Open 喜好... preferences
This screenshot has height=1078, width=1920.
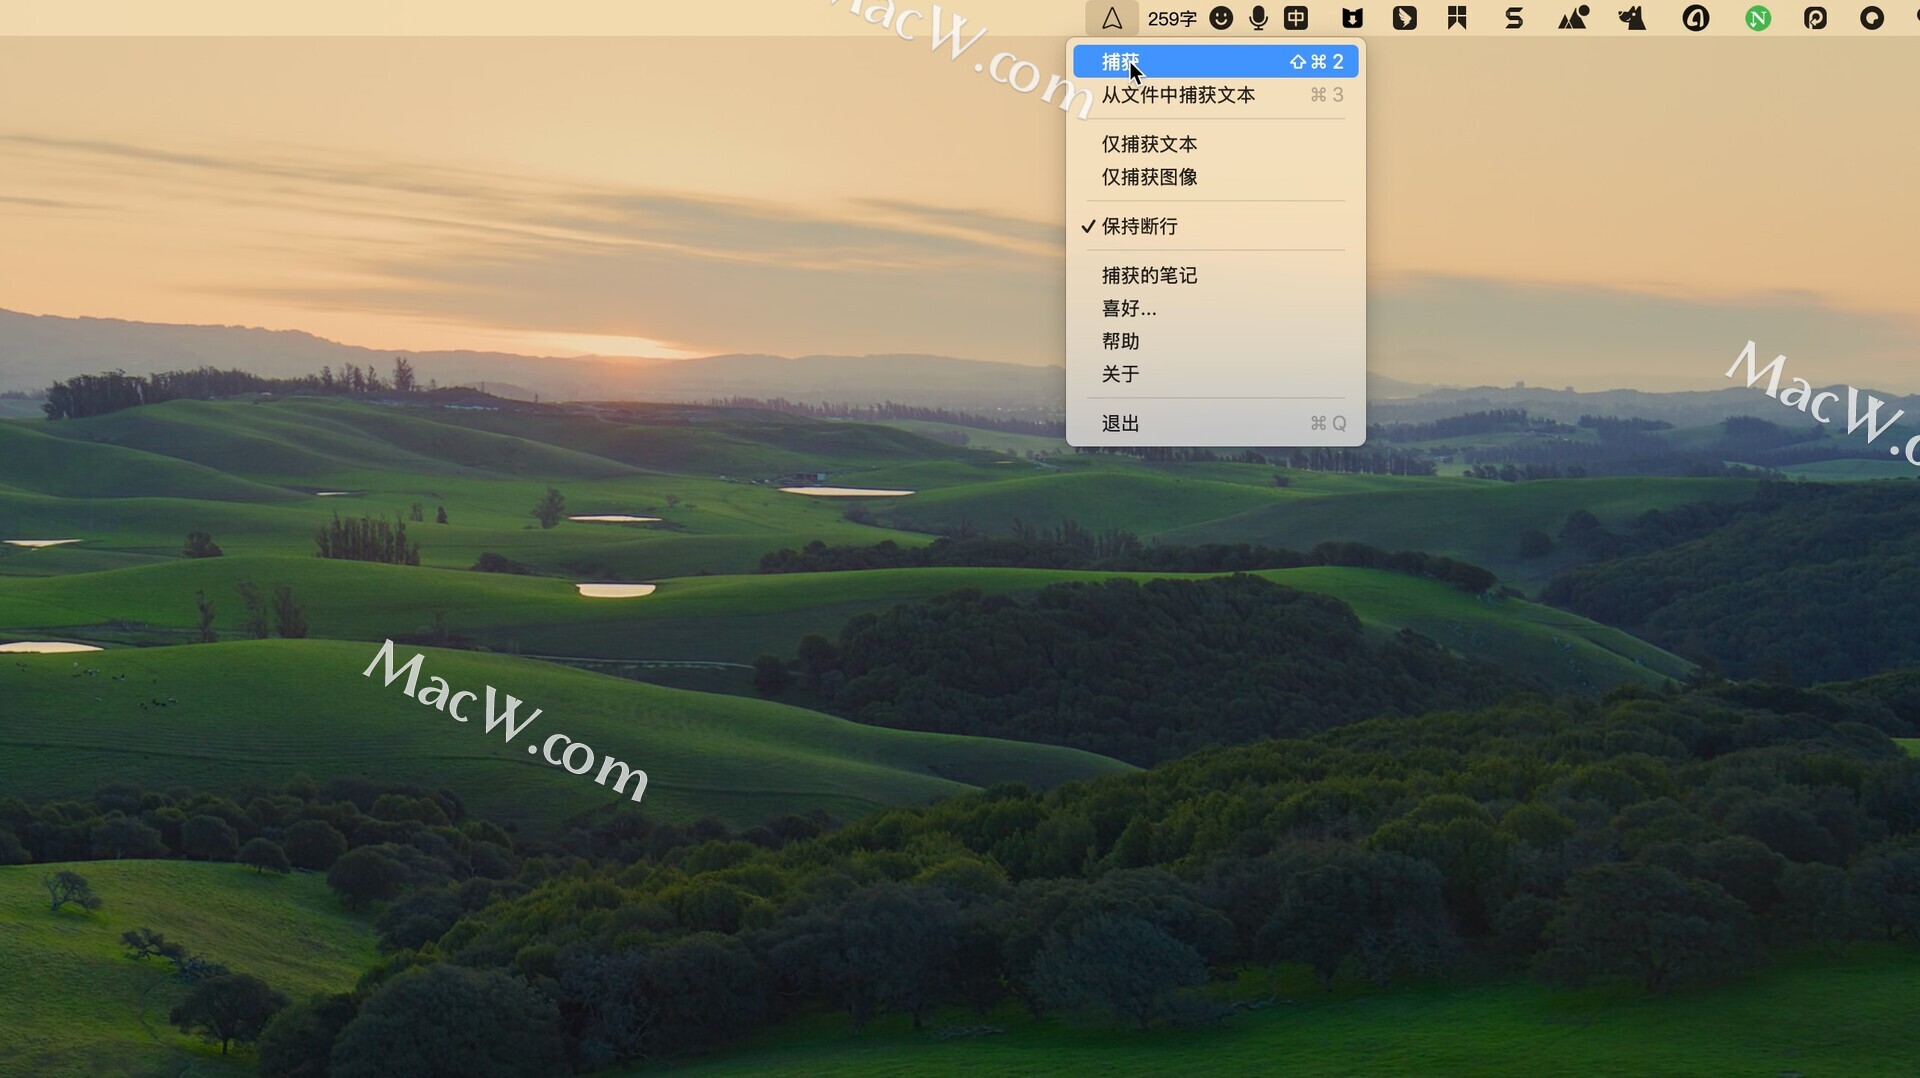tap(1215, 308)
